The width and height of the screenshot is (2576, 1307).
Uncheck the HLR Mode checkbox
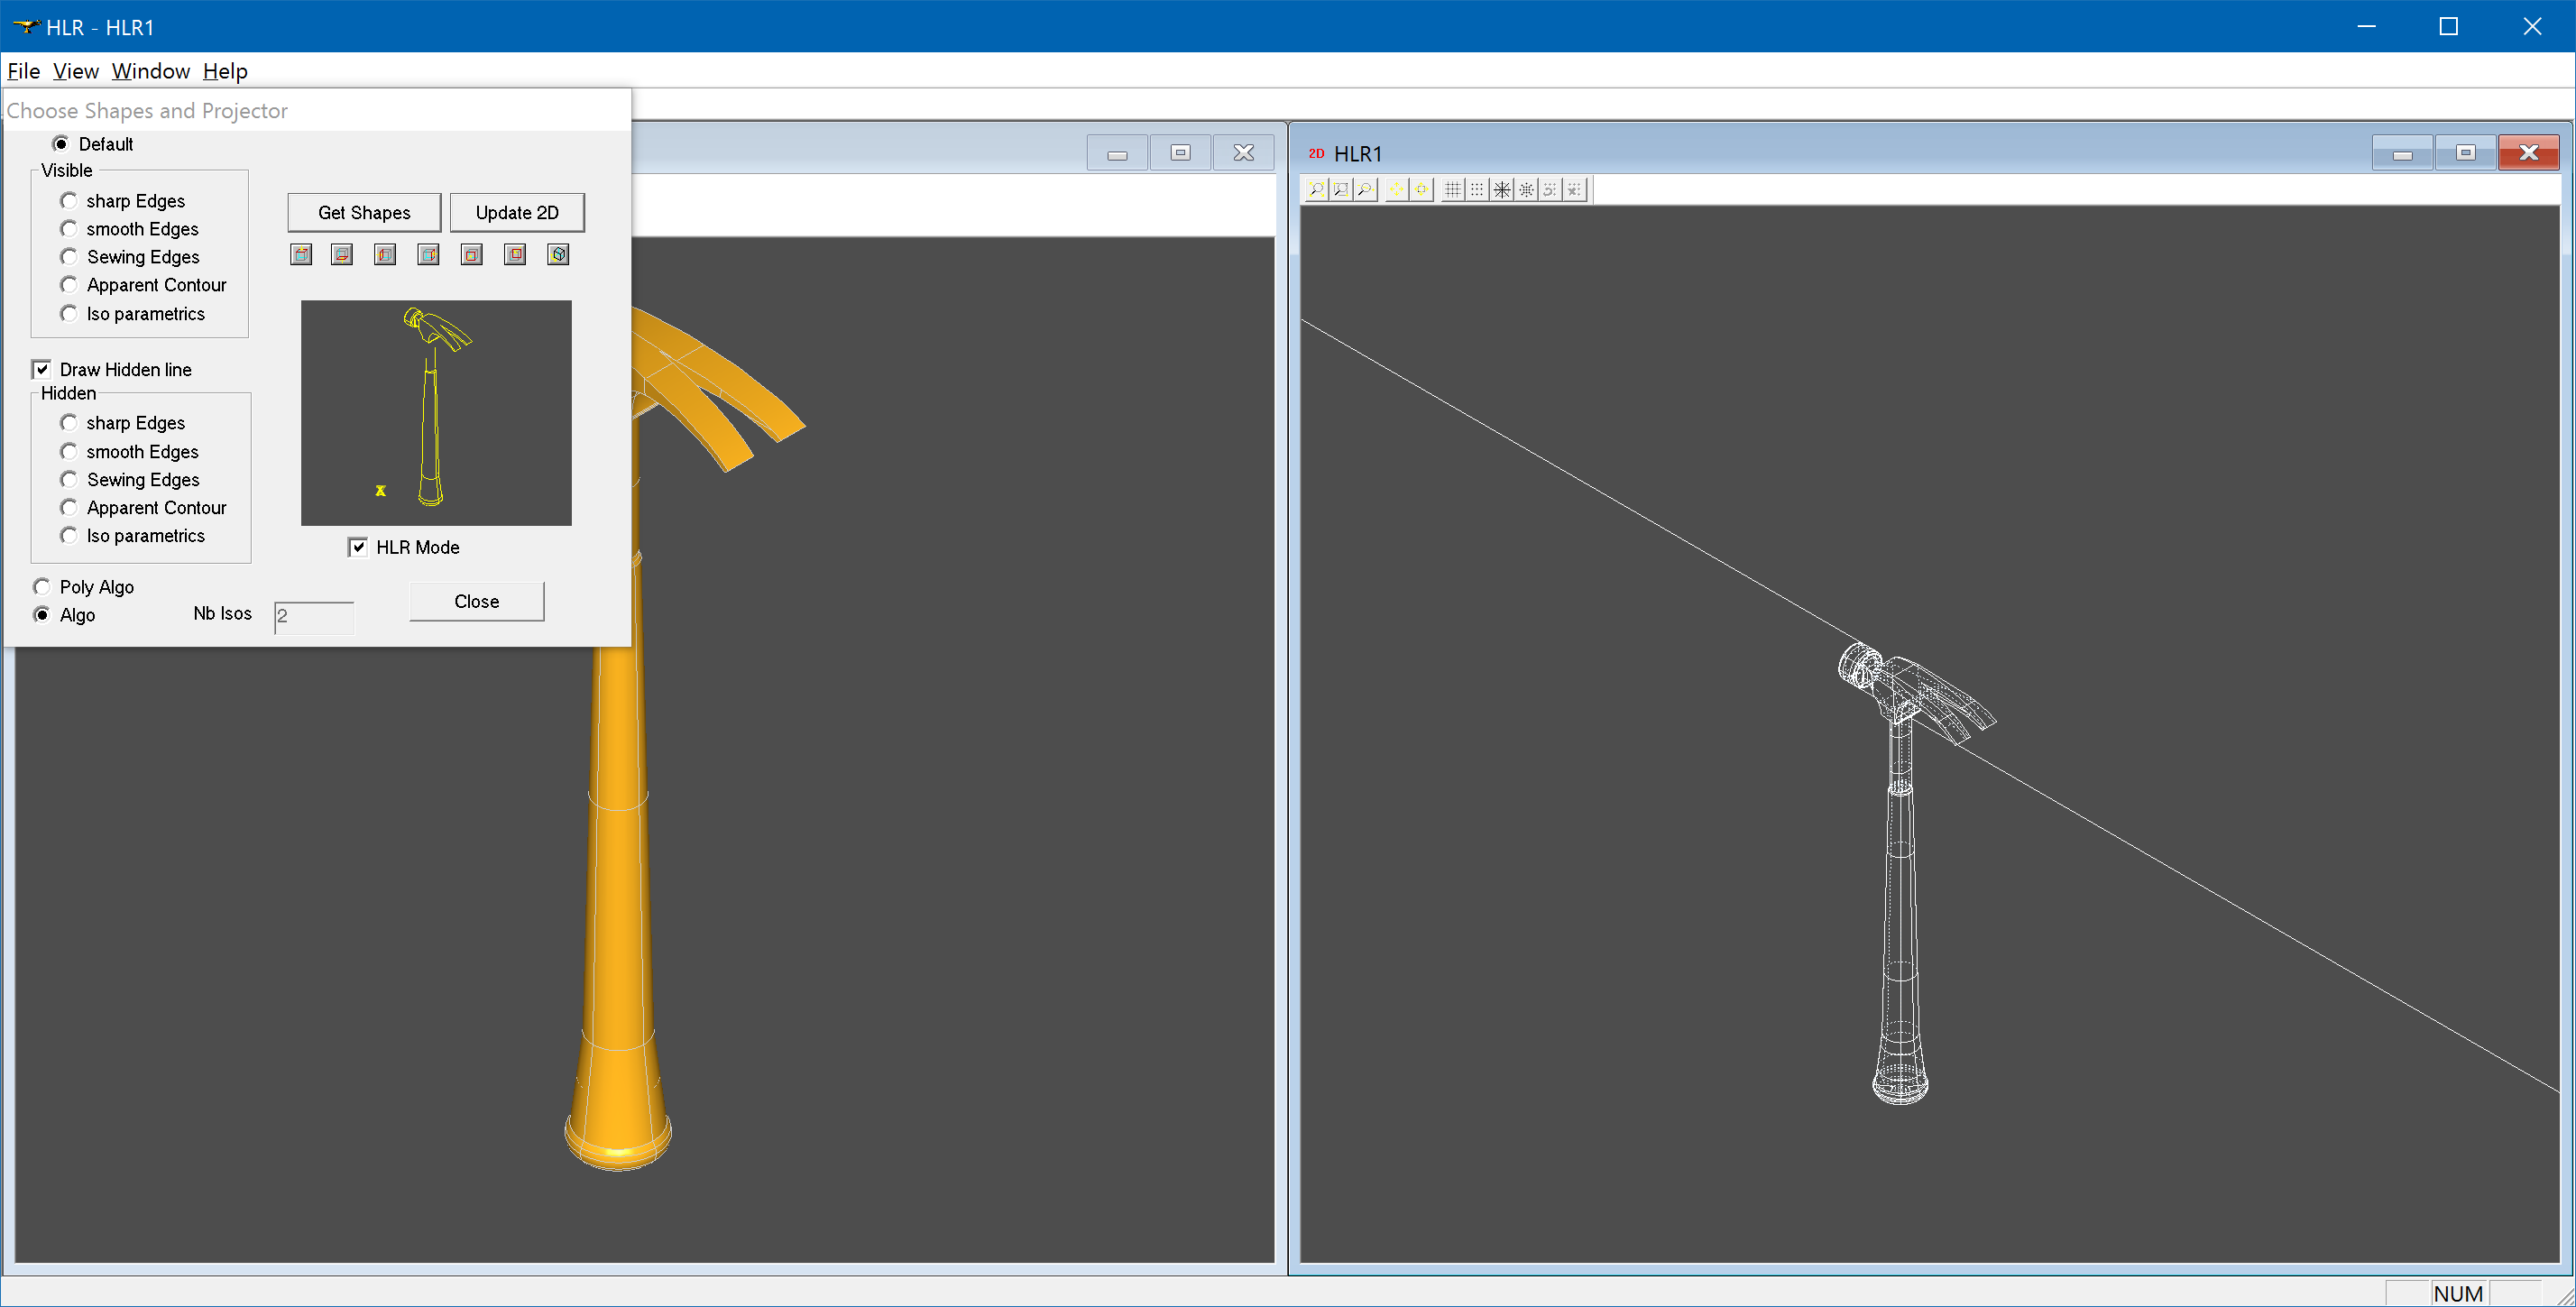click(358, 548)
